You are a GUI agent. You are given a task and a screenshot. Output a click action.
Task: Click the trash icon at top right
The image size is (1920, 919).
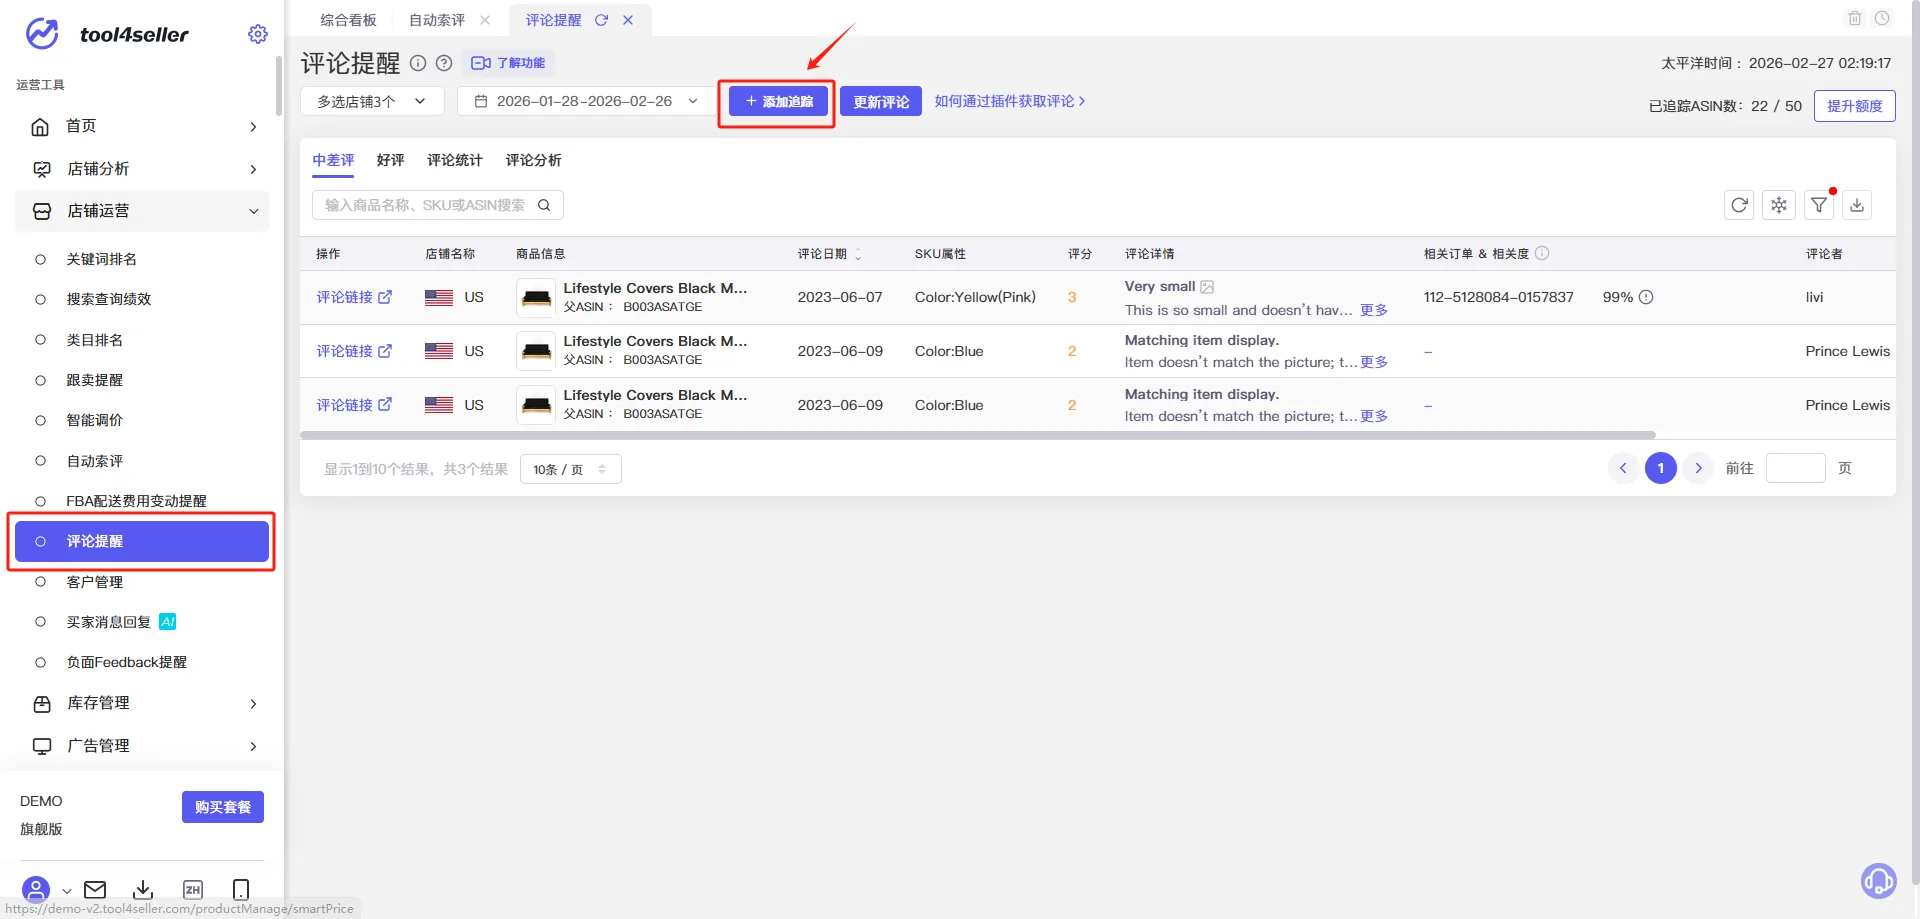pyautogui.click(x=1855, y=18)
